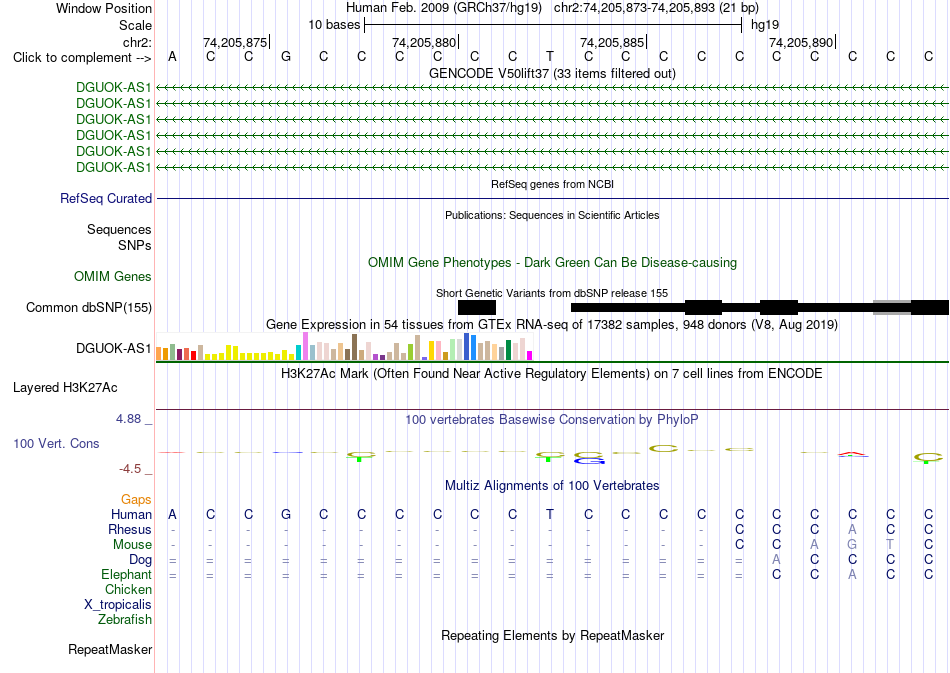
Task: Open the Multiz Alignments of 100 Vertebrates title
Action: (x=552, y=486)
